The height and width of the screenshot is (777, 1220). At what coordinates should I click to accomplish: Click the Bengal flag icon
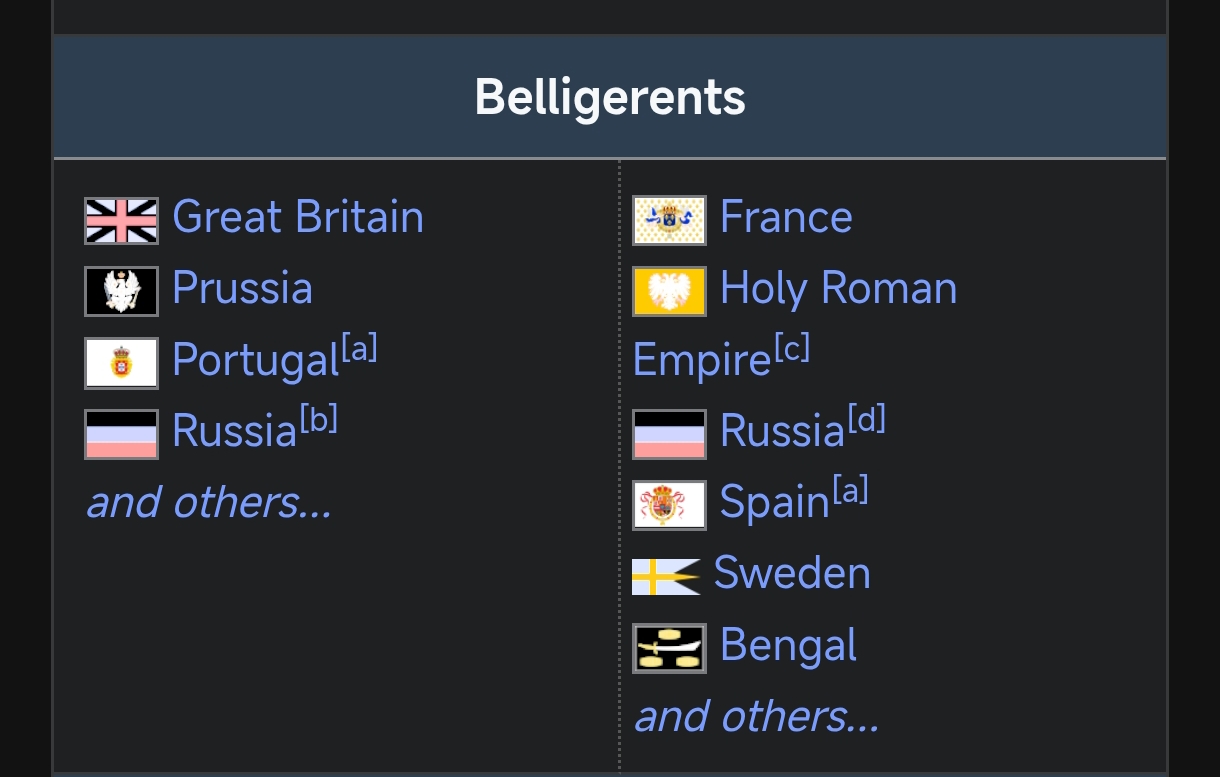coord(669,648)
